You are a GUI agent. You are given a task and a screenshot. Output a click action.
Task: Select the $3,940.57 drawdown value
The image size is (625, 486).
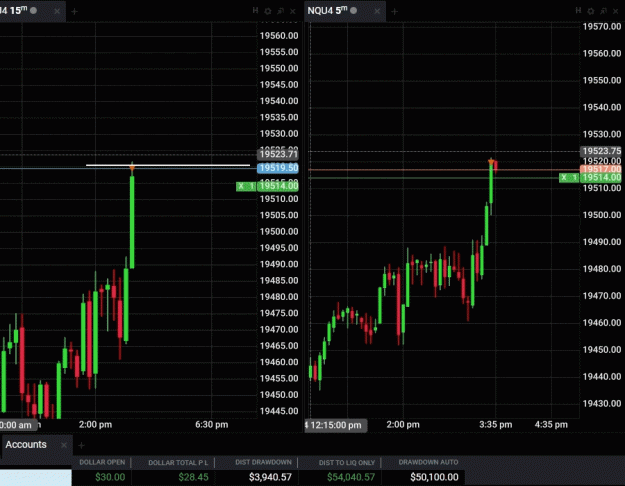click(270, 477)
